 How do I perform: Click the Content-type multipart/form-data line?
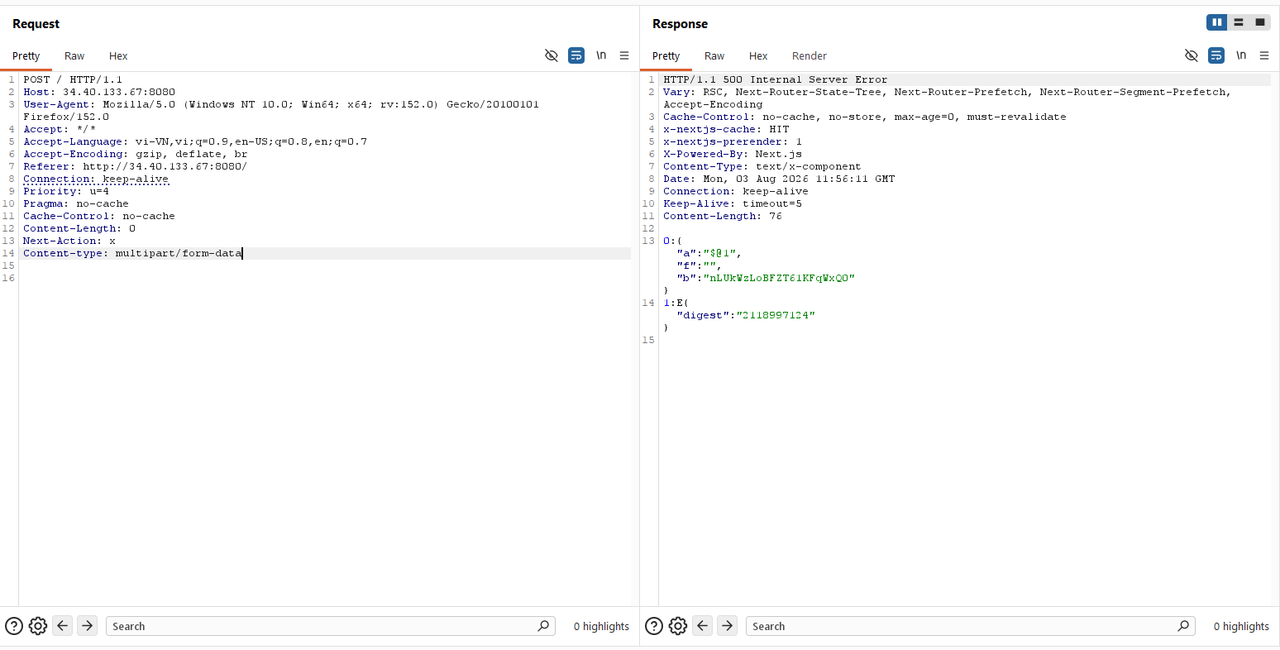pyautogui.click(x=132, y=253)
